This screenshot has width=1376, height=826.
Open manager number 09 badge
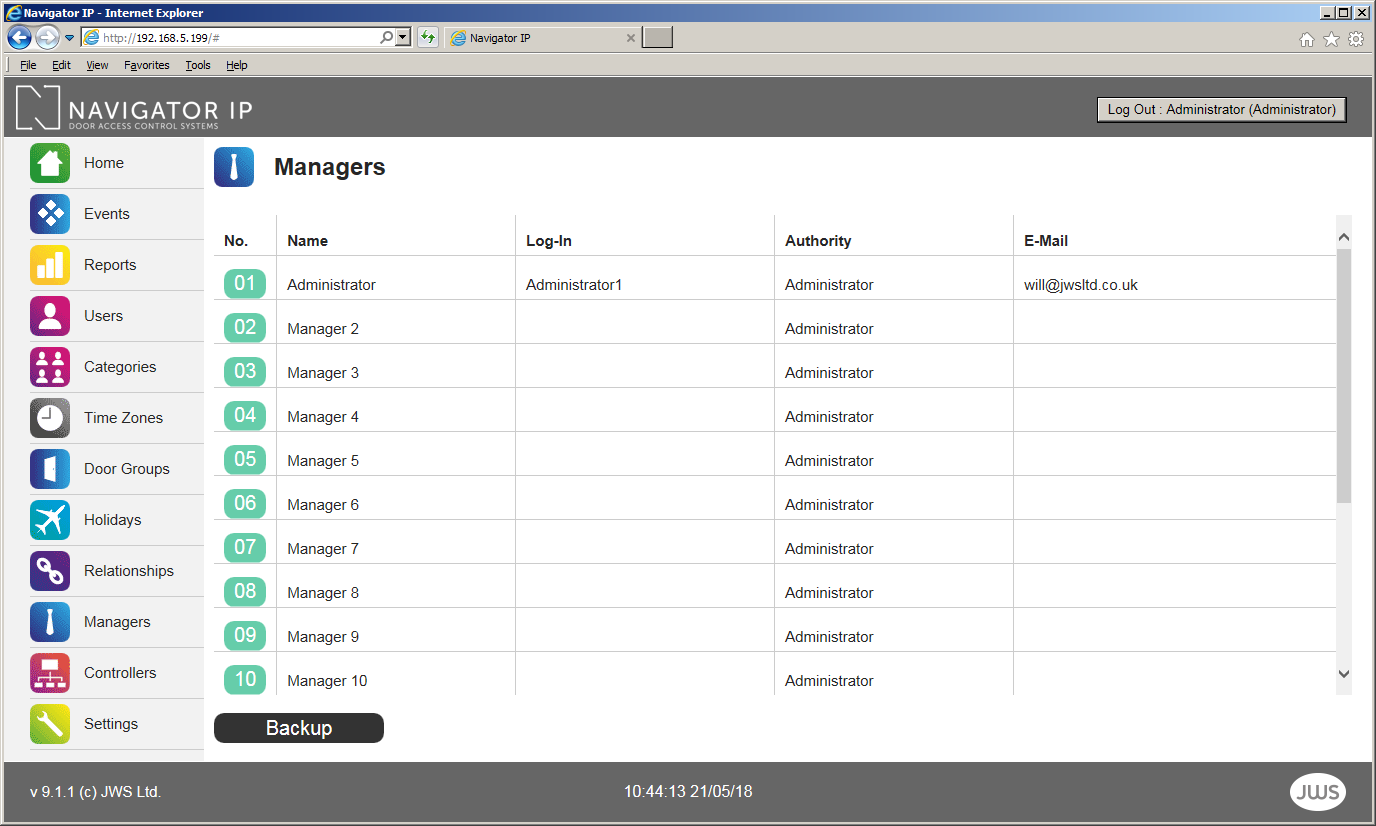pyautogui.click(x=245, y=635)
